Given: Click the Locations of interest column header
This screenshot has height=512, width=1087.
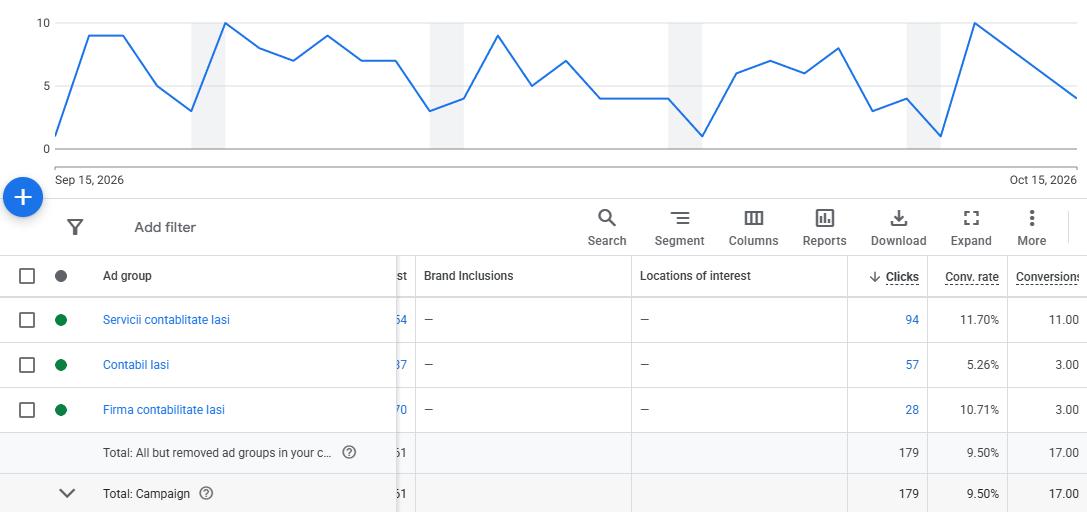Looking at the screenshot, I should 695,276.
